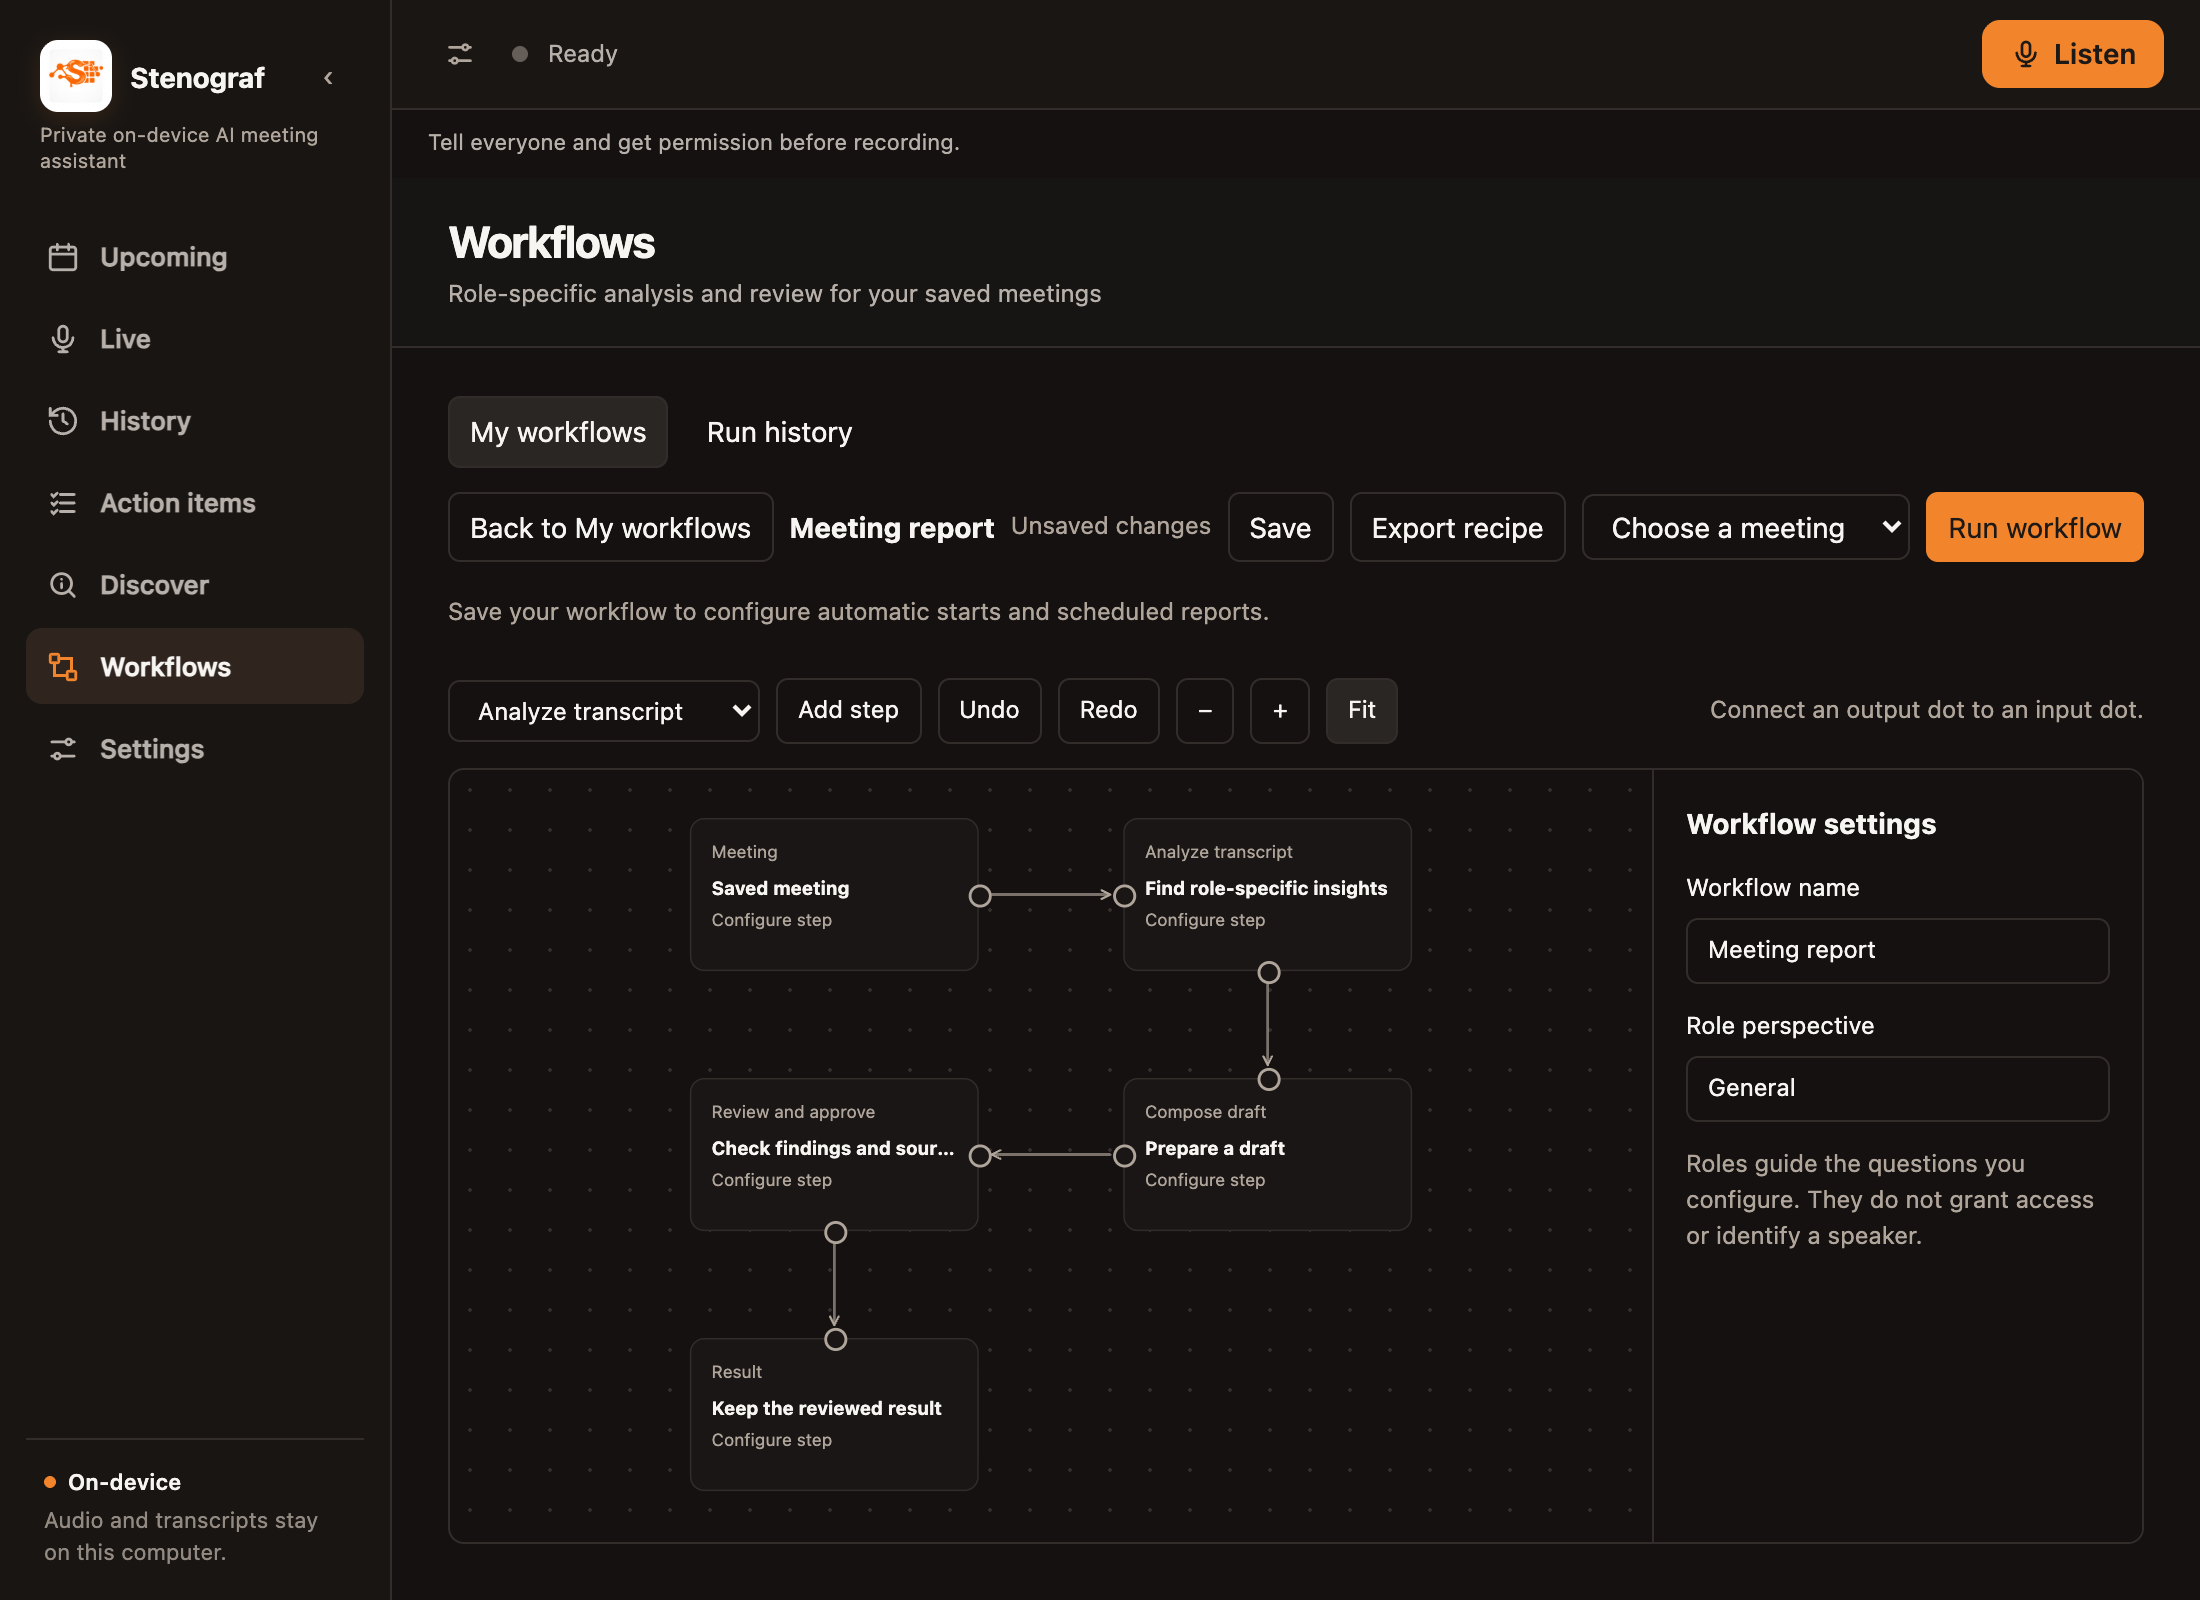Switch to the Run history tab
Viewport: 2200px width, 1600px height.
pos(779,432)
